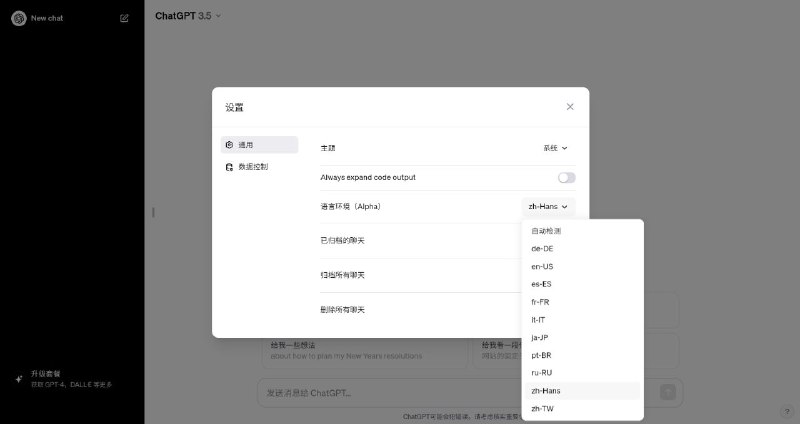Open the 主题 theme dropdown showing 系统

click(x=555, y=148)
